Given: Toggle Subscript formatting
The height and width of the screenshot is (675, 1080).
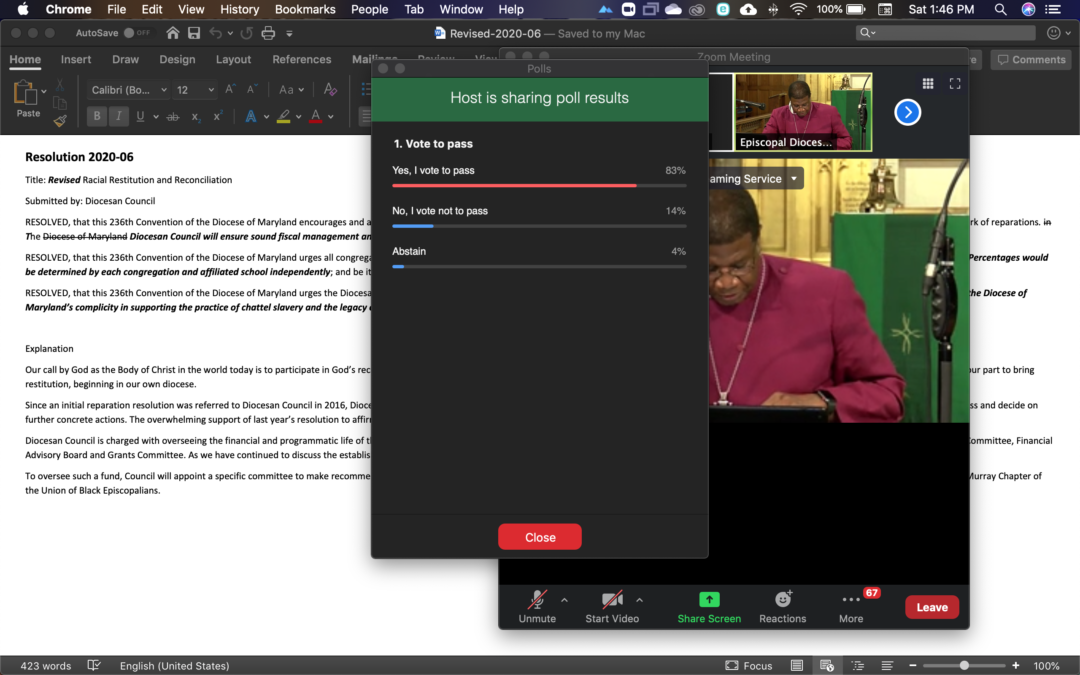Looking at the screenshot, I should tap(196, 116).
